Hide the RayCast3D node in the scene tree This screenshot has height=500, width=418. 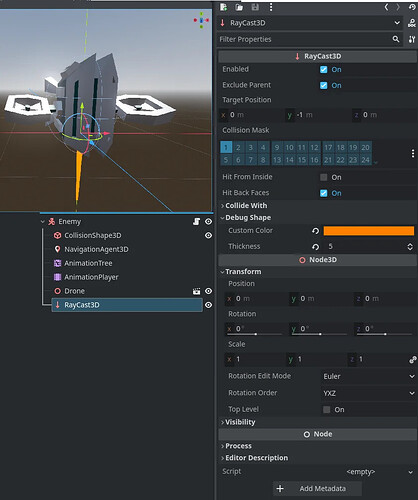point(208,305)
